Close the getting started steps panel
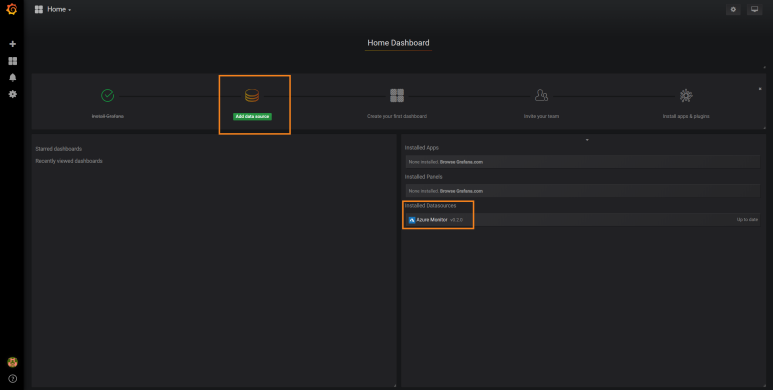This screenshot has height=390, width=773. click(760, 89)
